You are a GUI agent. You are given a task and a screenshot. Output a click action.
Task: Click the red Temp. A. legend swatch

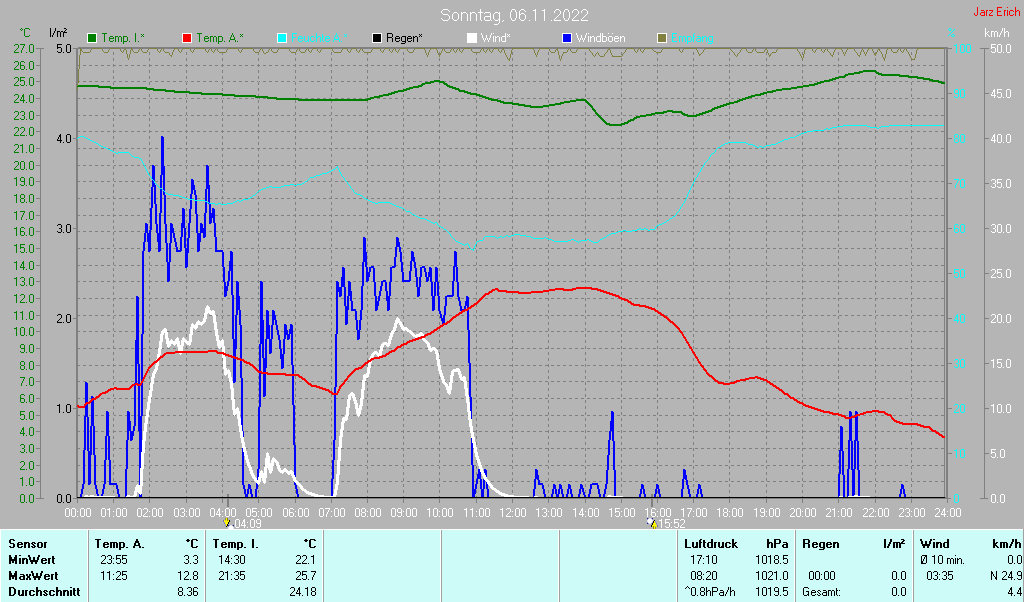[186, 38]
